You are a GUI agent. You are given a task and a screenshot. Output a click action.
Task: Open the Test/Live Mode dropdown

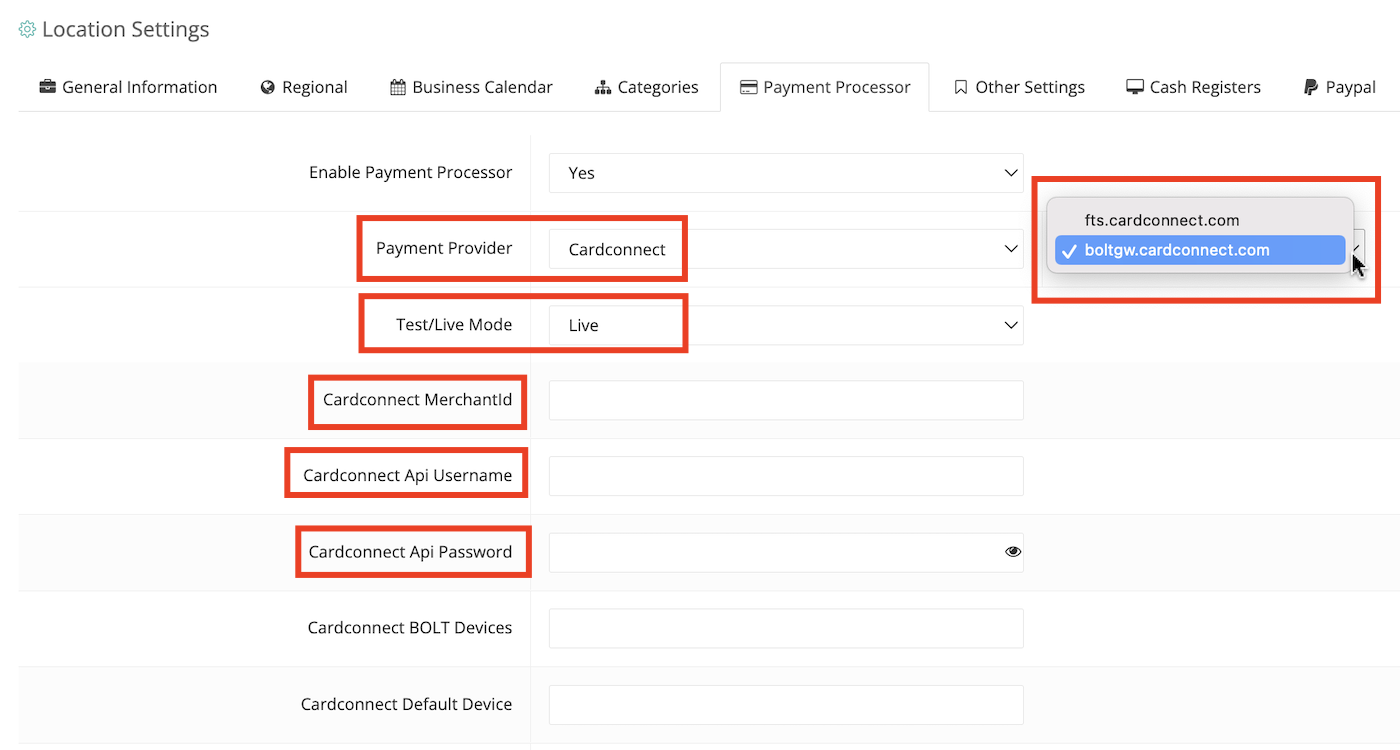(786, 325)
